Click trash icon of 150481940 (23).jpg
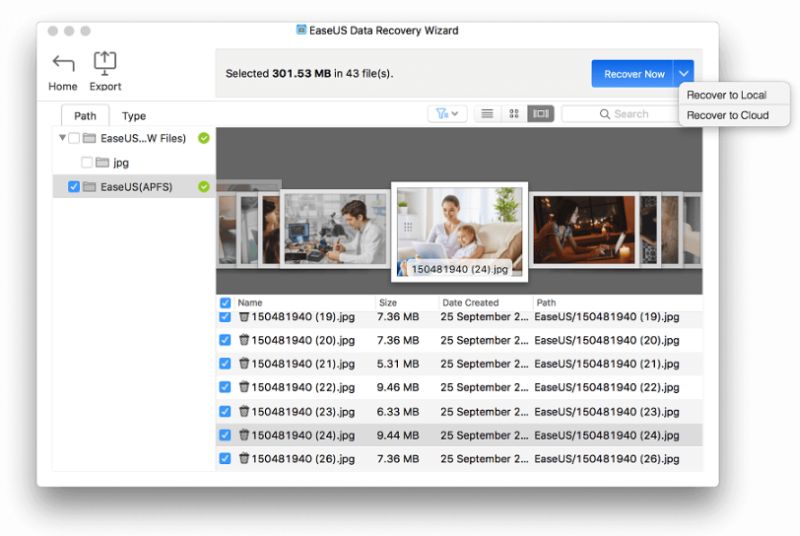Screen dimensions: 800x536 click(244, 411)
